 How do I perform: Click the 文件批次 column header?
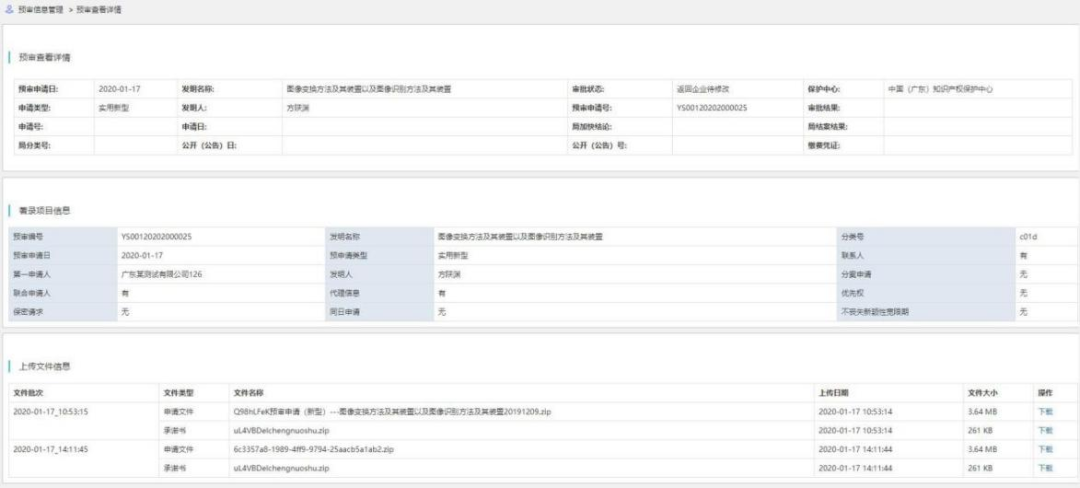pyautogui.click(x=30, y=393)
